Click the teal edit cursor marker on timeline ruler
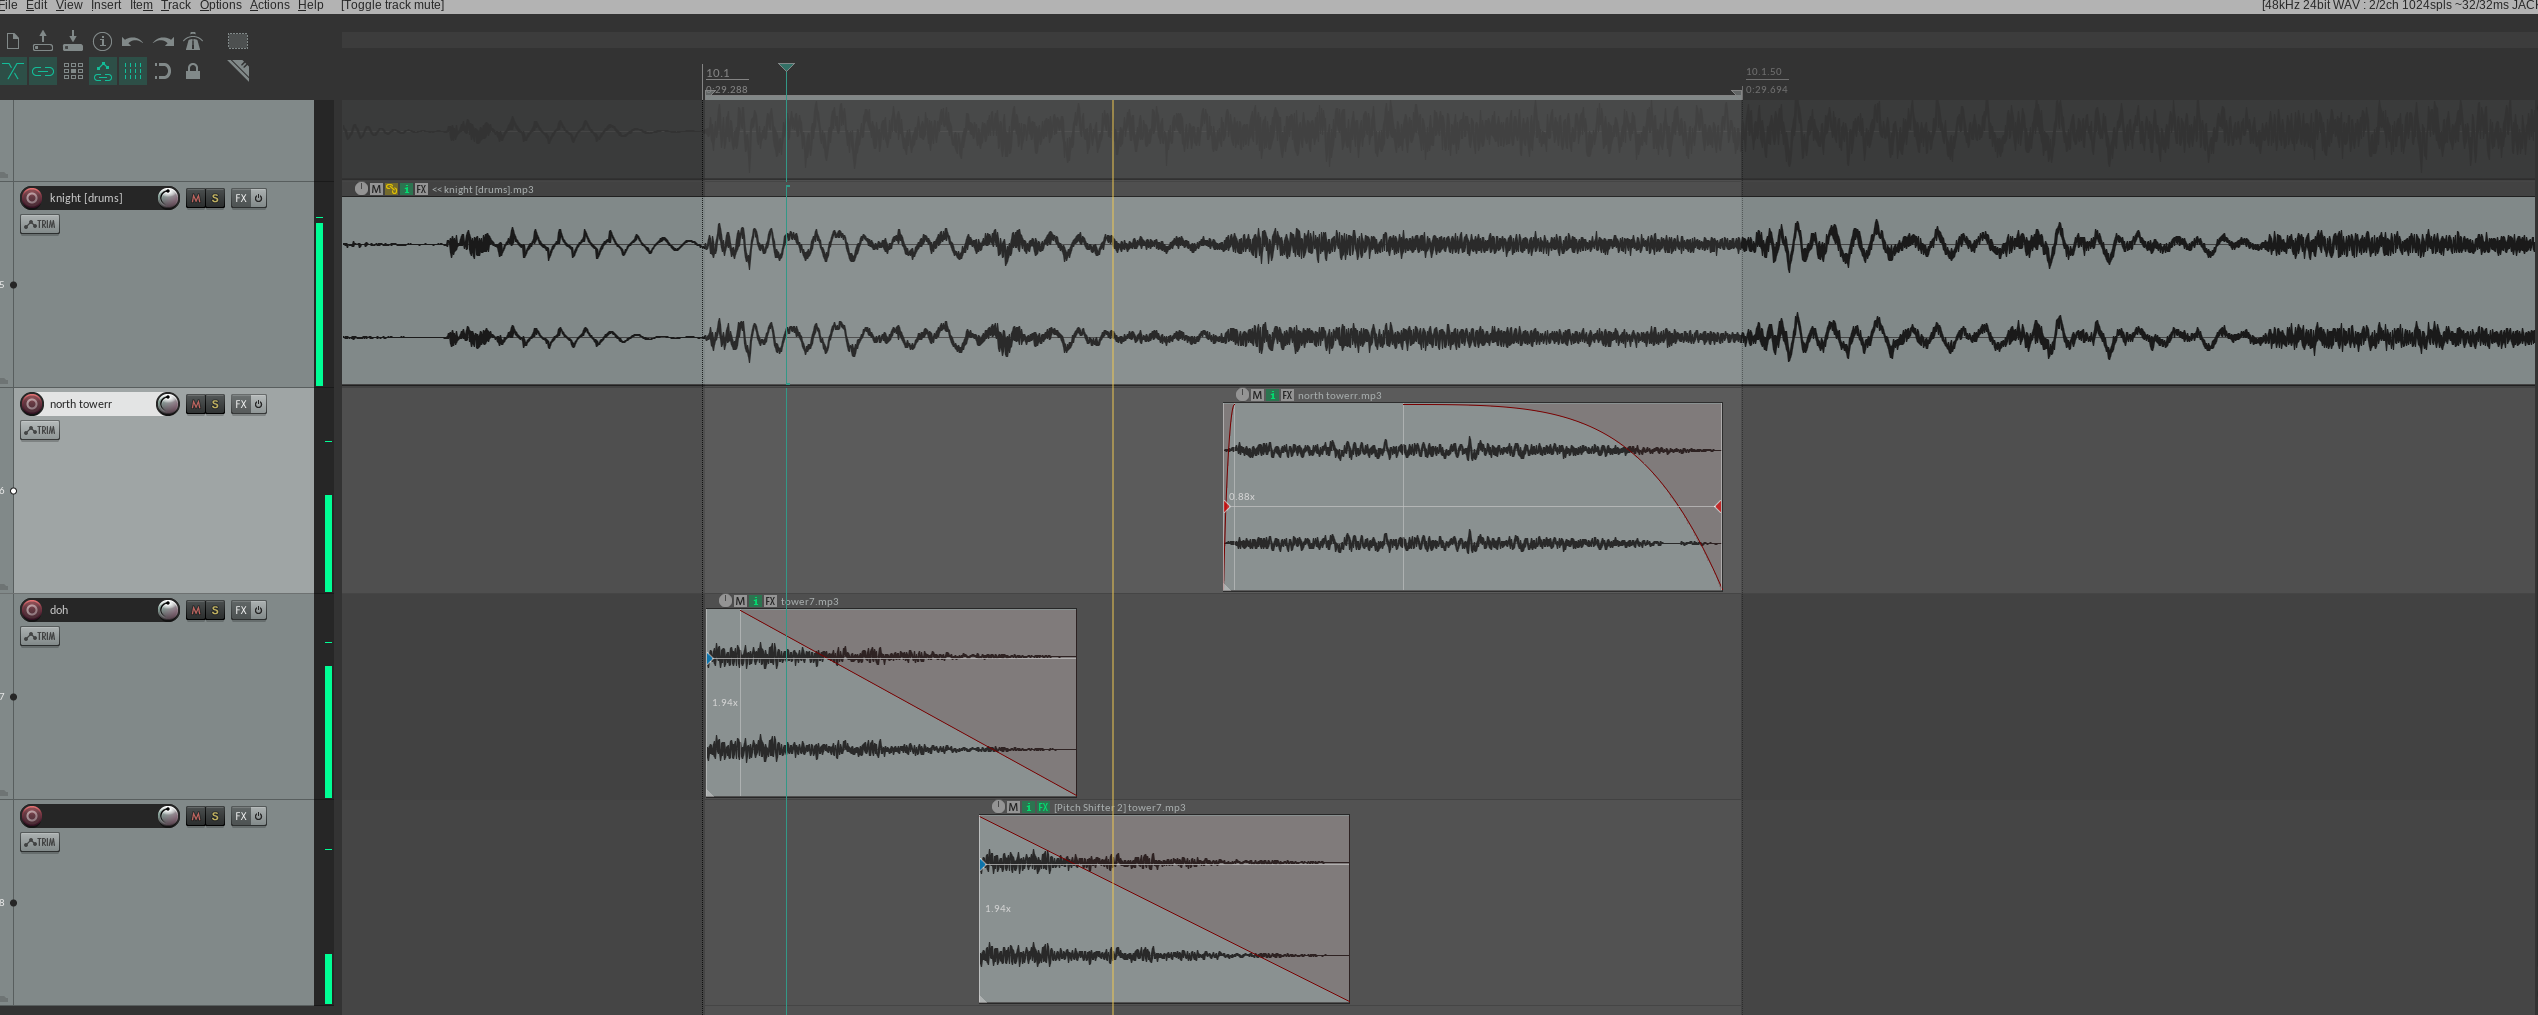Image resolution: width=2538 pixels, height=1015 pixels. (786, 68)
